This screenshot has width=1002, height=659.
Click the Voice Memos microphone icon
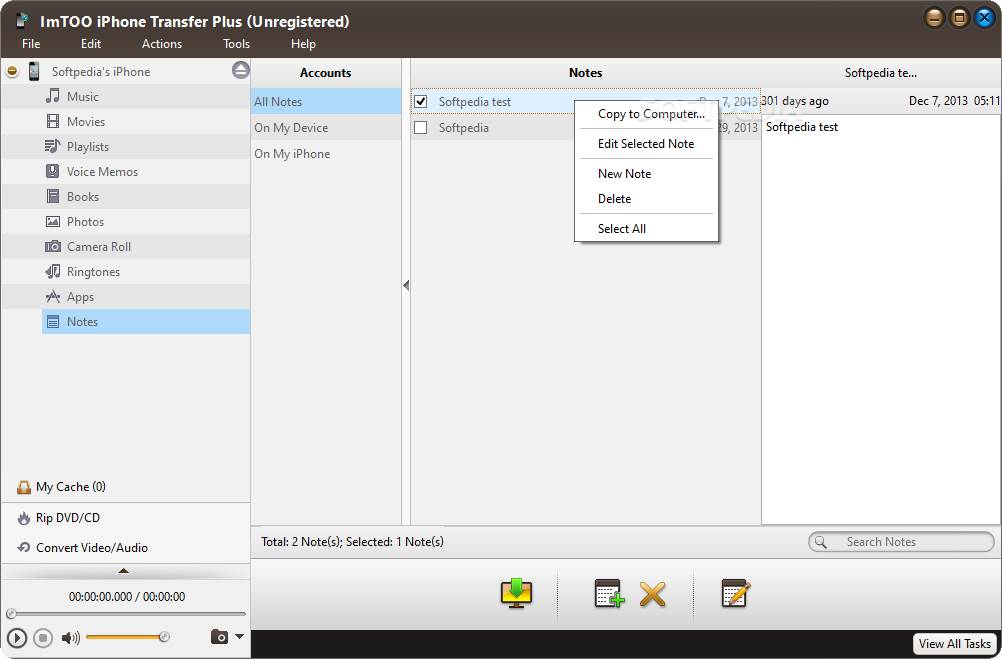(x=53, y=171)
